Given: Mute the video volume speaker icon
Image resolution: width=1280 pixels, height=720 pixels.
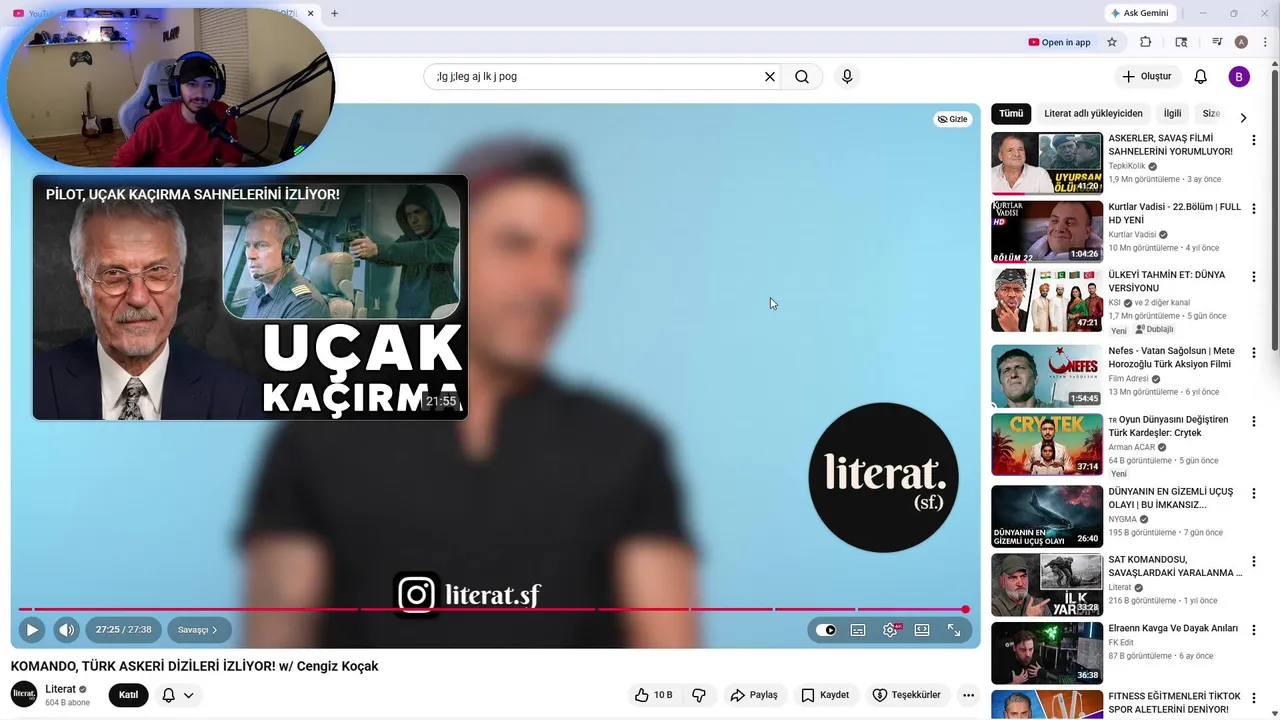Looking at the screenshot, I should pos(66,630).
